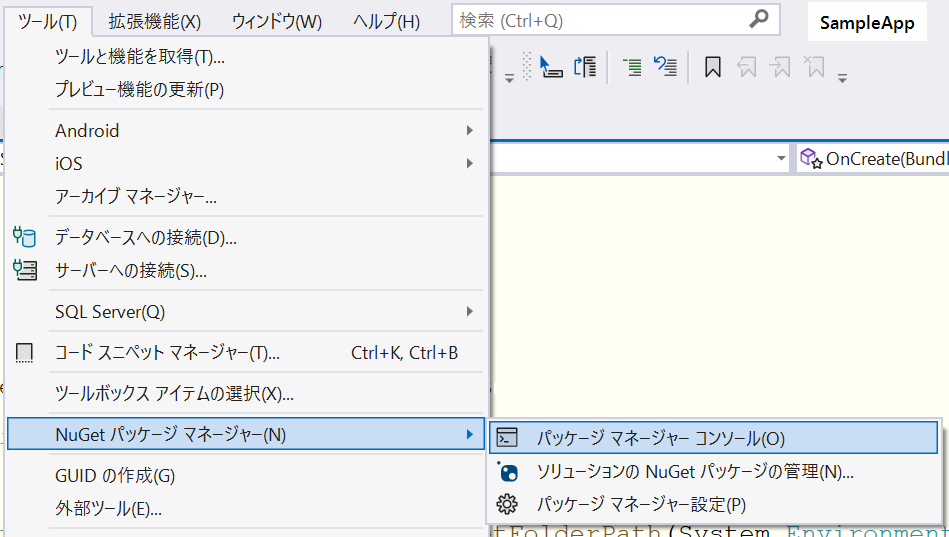Click the database connection icon
The width and height of the screenshot is (949, 537).
pos(24,237)
